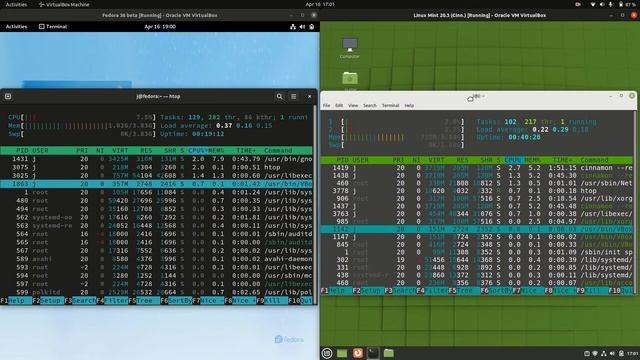Screen dimensions: 640x360
Task: Sort by the CPU% column in the Mint htop
Action: click(513, 160)
